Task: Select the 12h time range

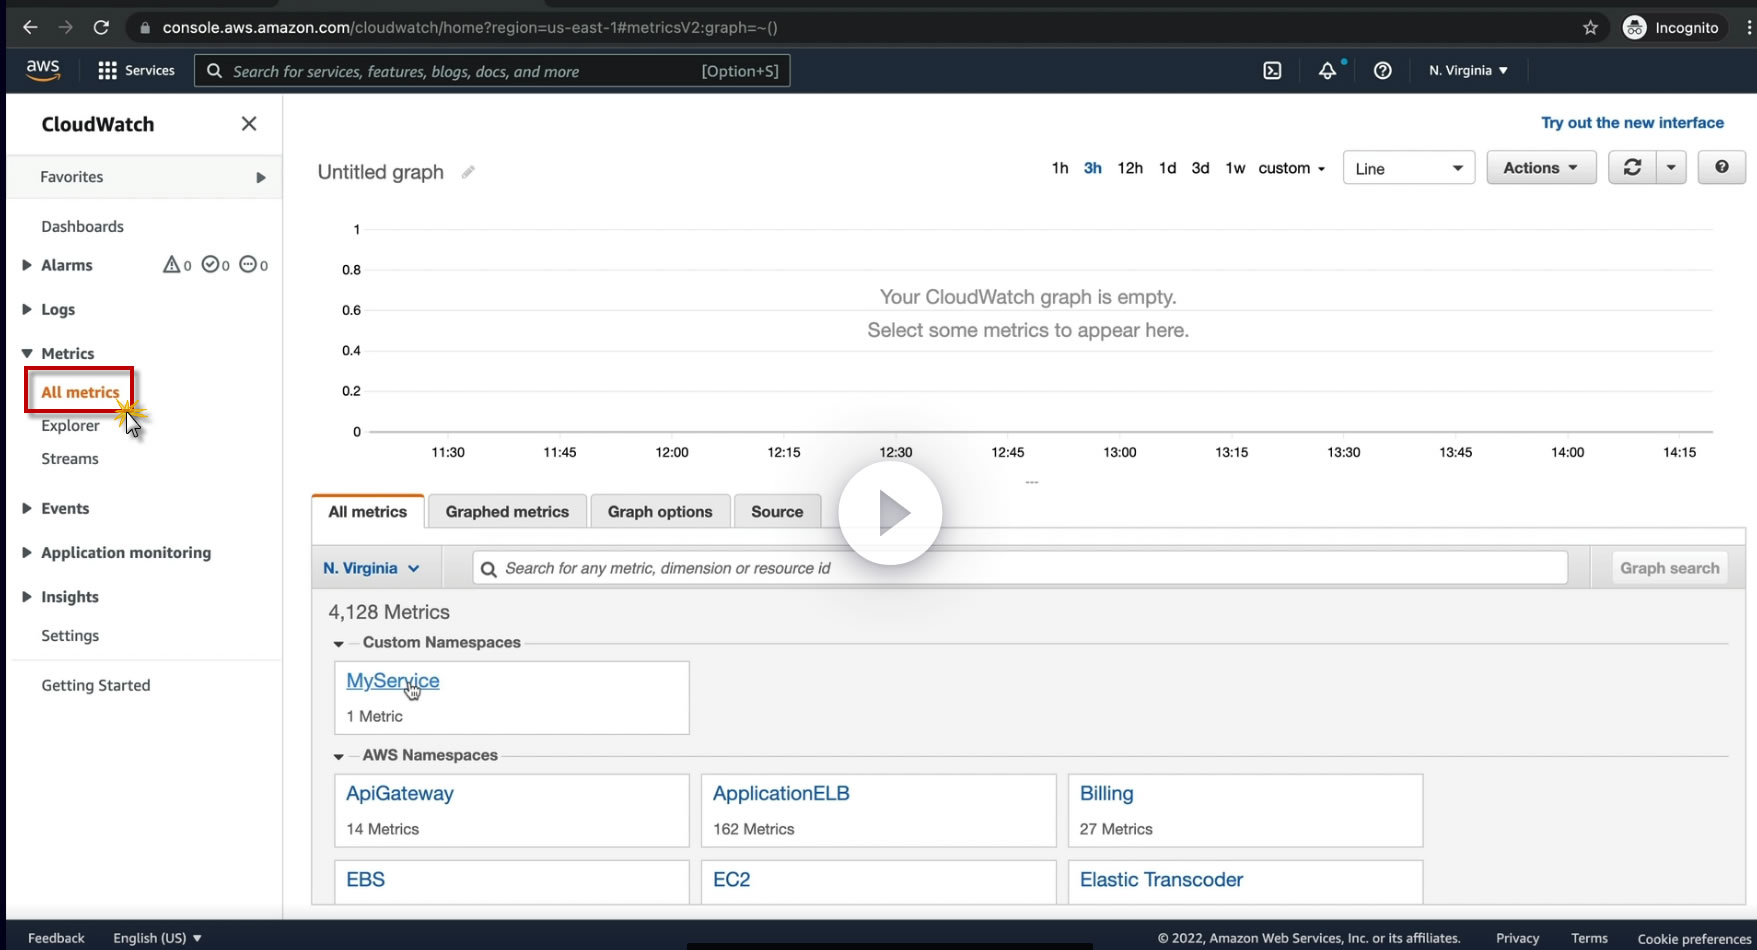Action: (1130, 168)
